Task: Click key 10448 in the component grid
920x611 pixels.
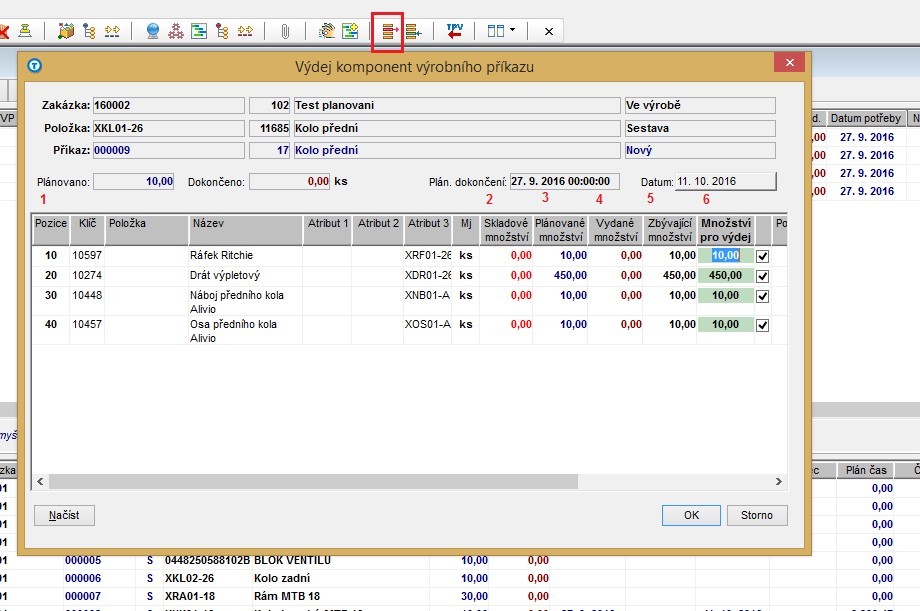Action: coord(87,295)
